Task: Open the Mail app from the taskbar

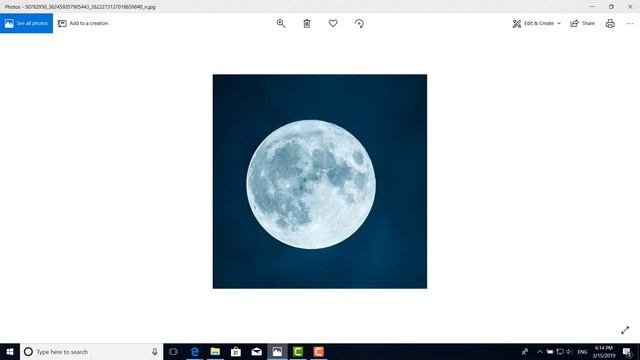Action: pyautogui.click(x=256, y=351)
